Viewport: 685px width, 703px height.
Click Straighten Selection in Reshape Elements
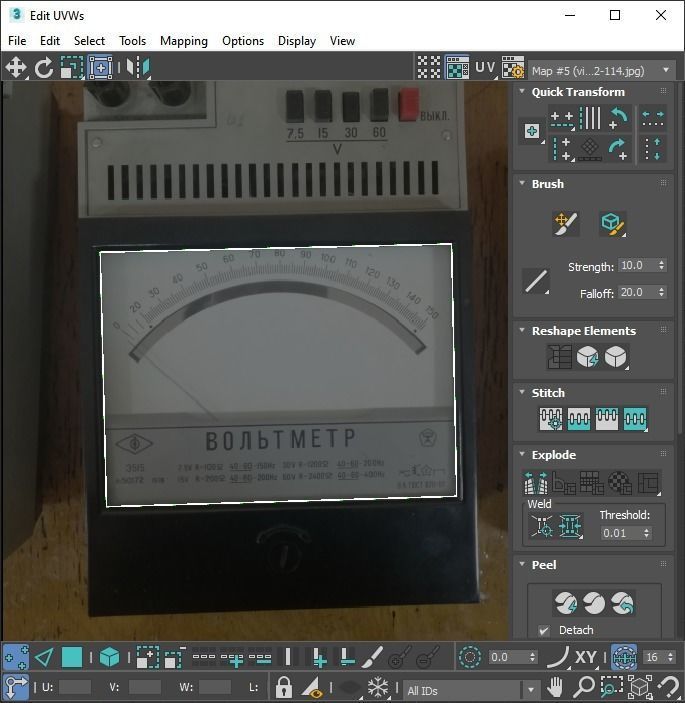click(x=559, y=357)
